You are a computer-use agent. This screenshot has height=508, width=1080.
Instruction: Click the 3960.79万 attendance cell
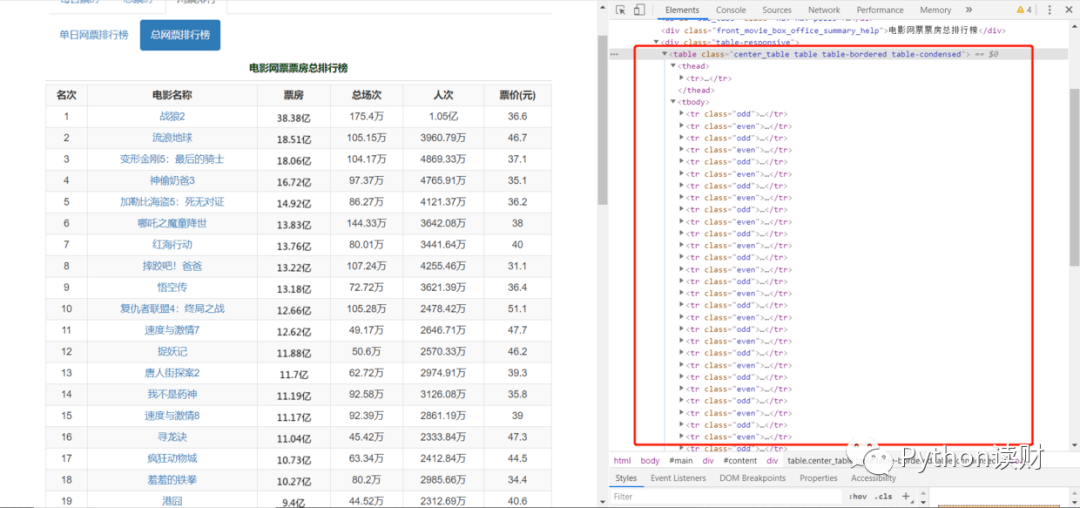pos(443,138)
